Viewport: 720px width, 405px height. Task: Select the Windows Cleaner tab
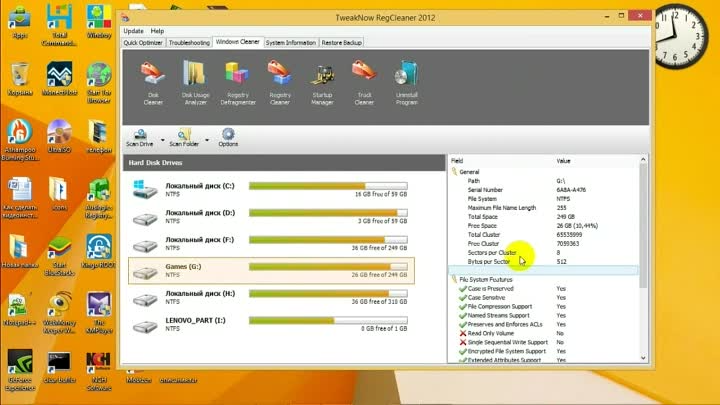pos(237,42)
